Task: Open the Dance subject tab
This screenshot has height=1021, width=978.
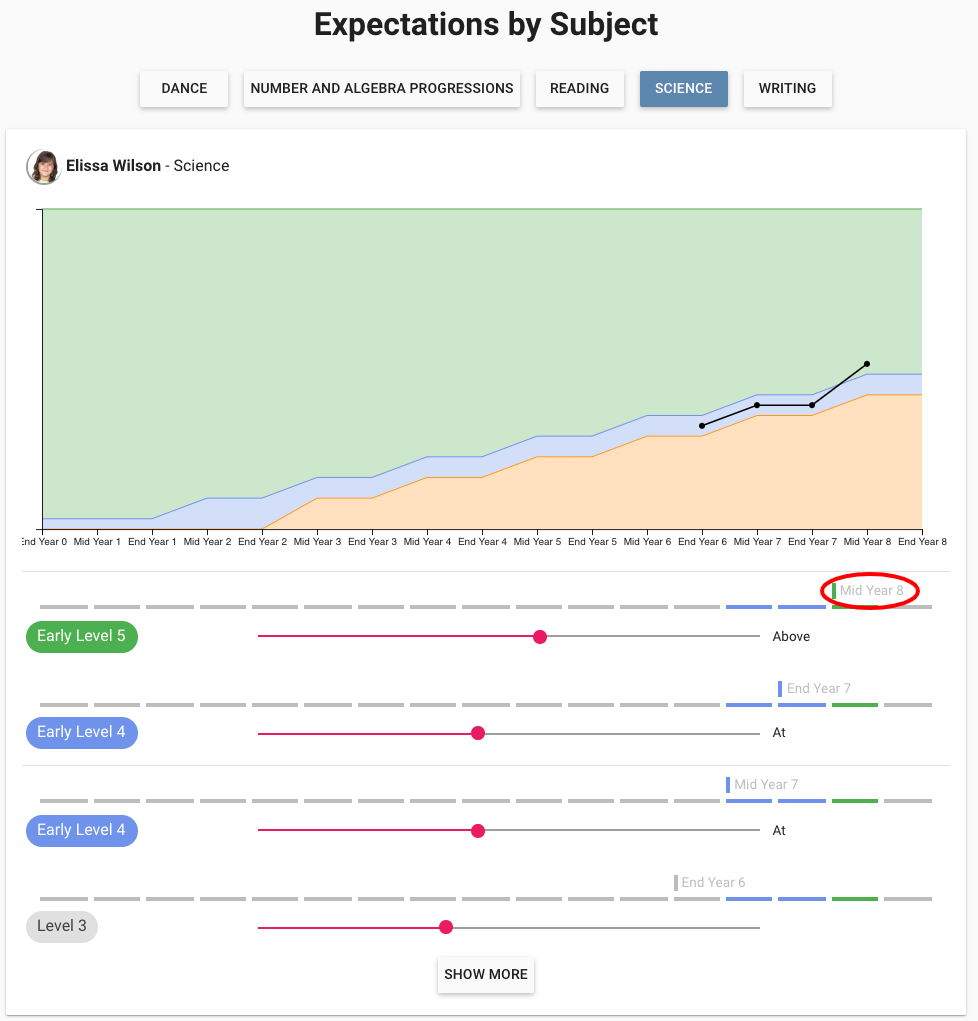Action: pyautogui.click(x=184, y=88)
